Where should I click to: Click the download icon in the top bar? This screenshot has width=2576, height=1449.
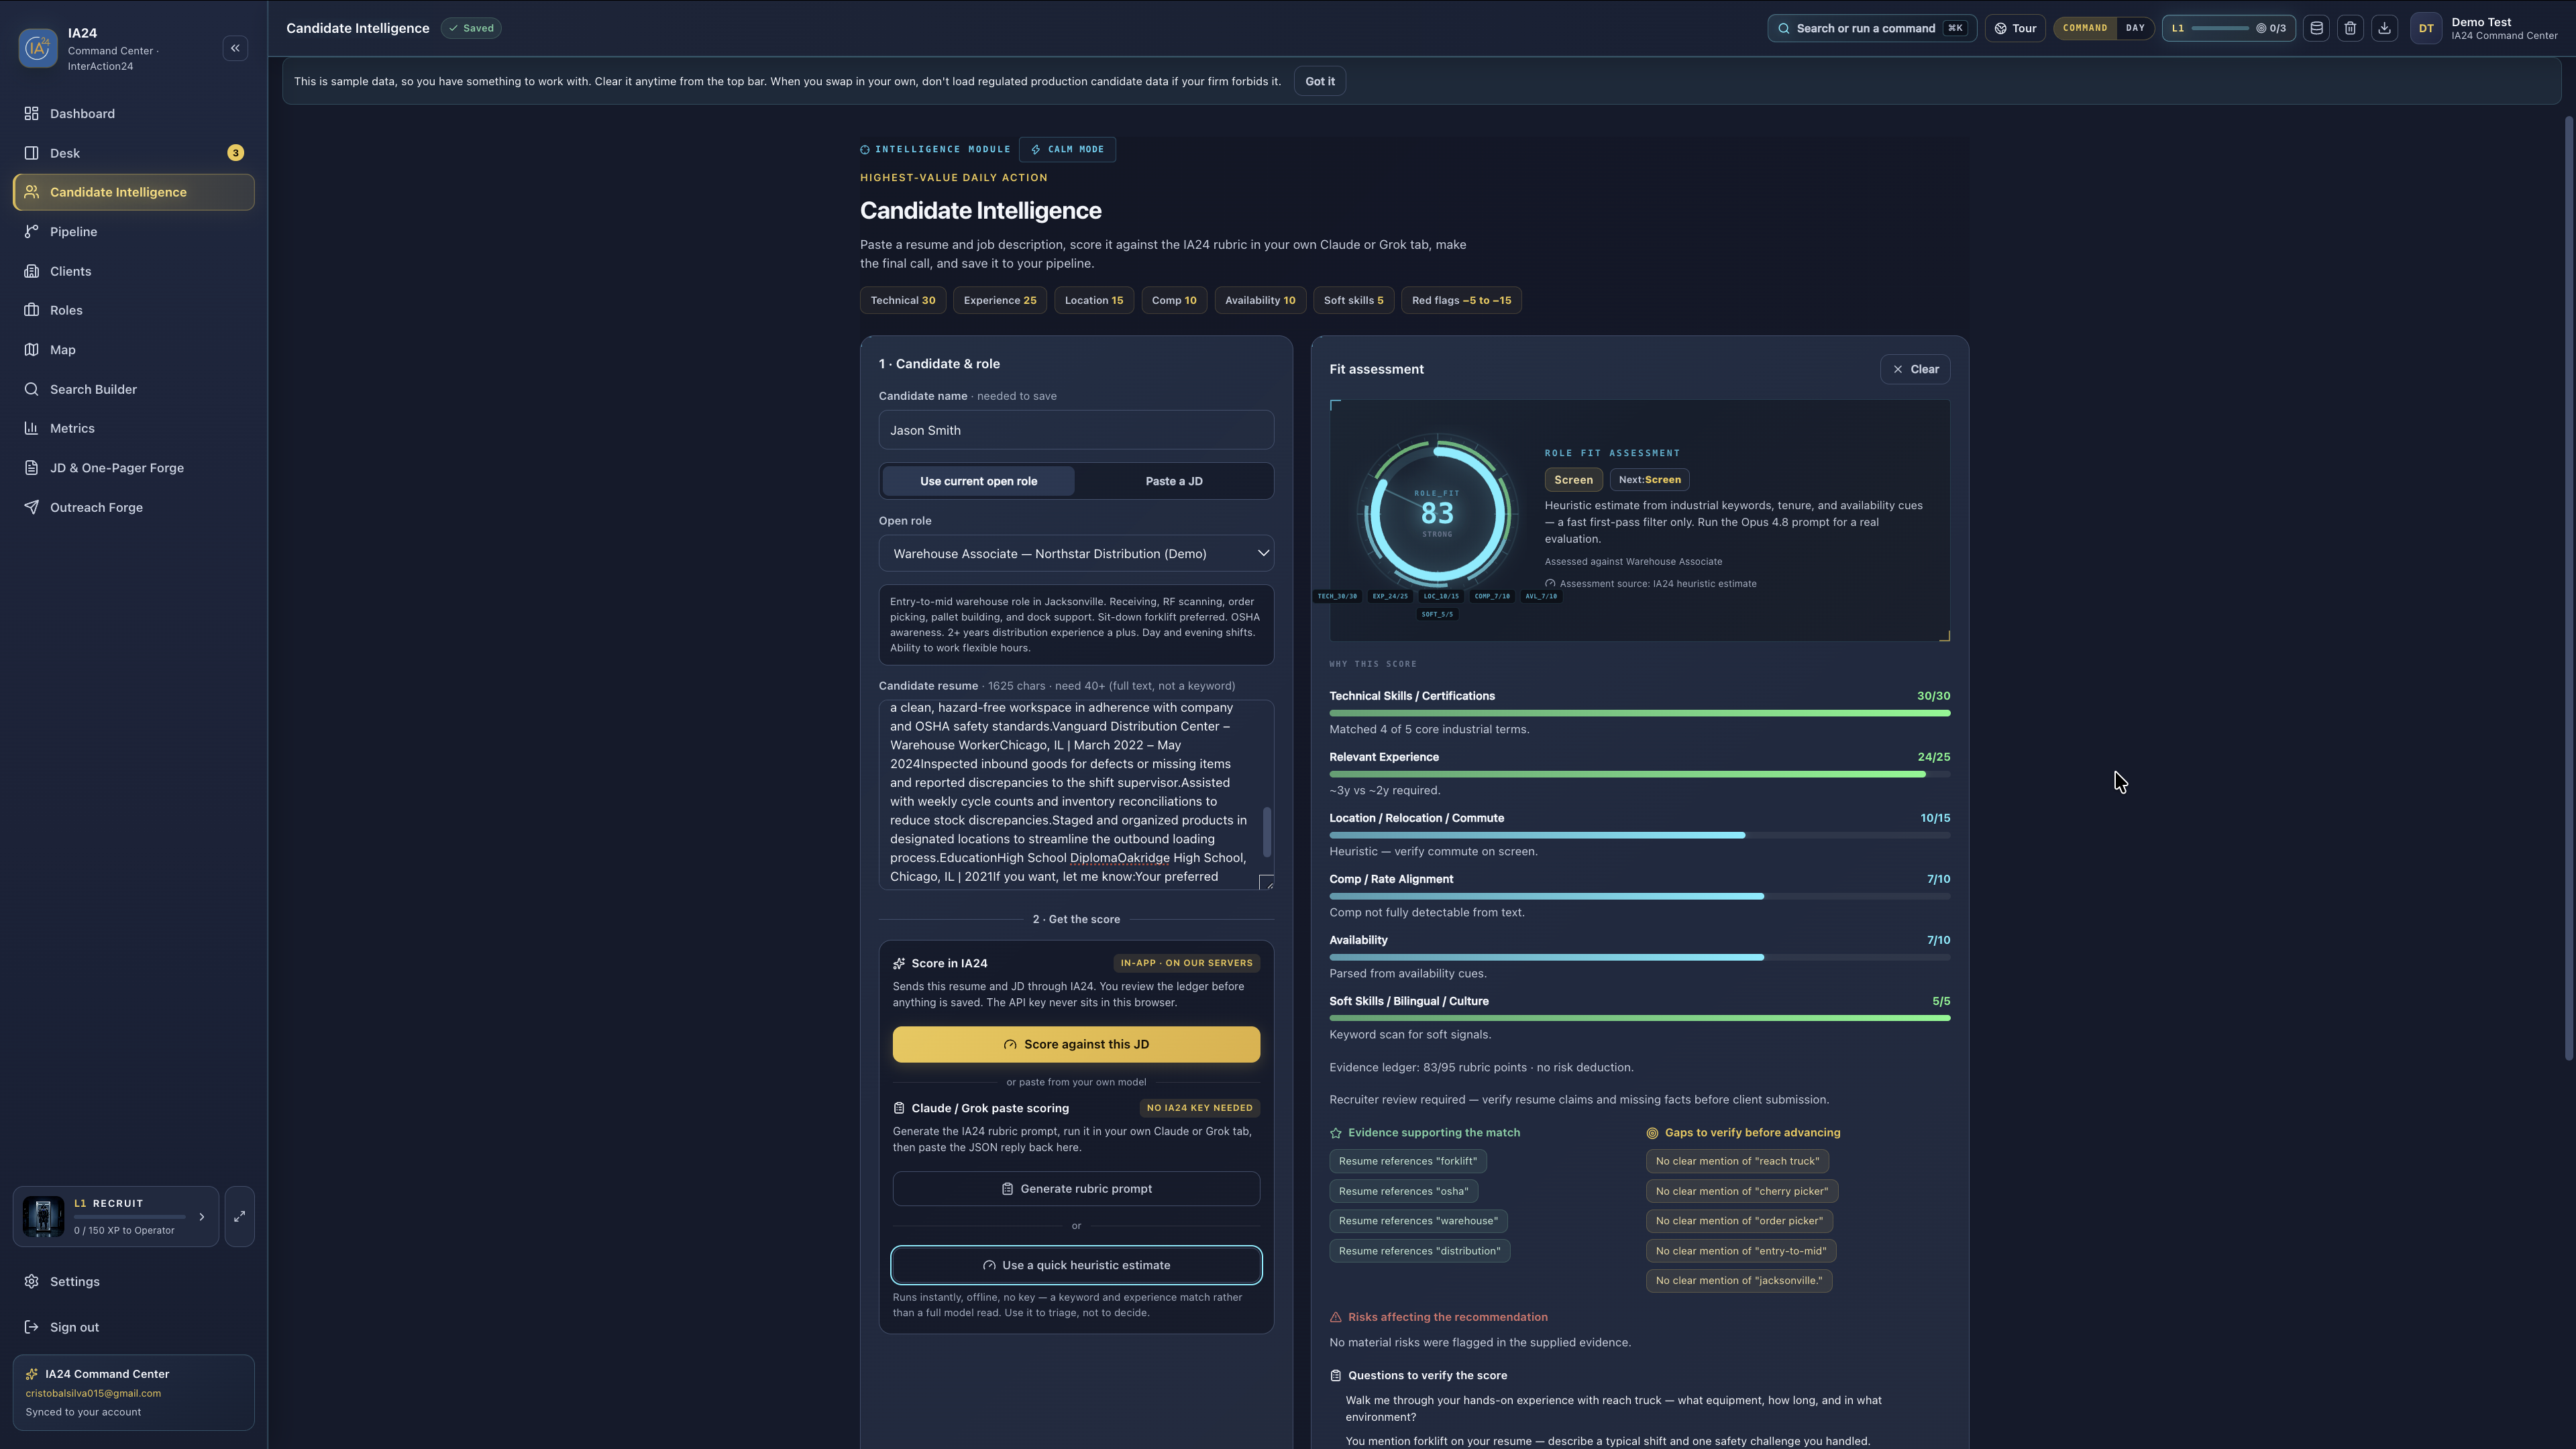2384,28
